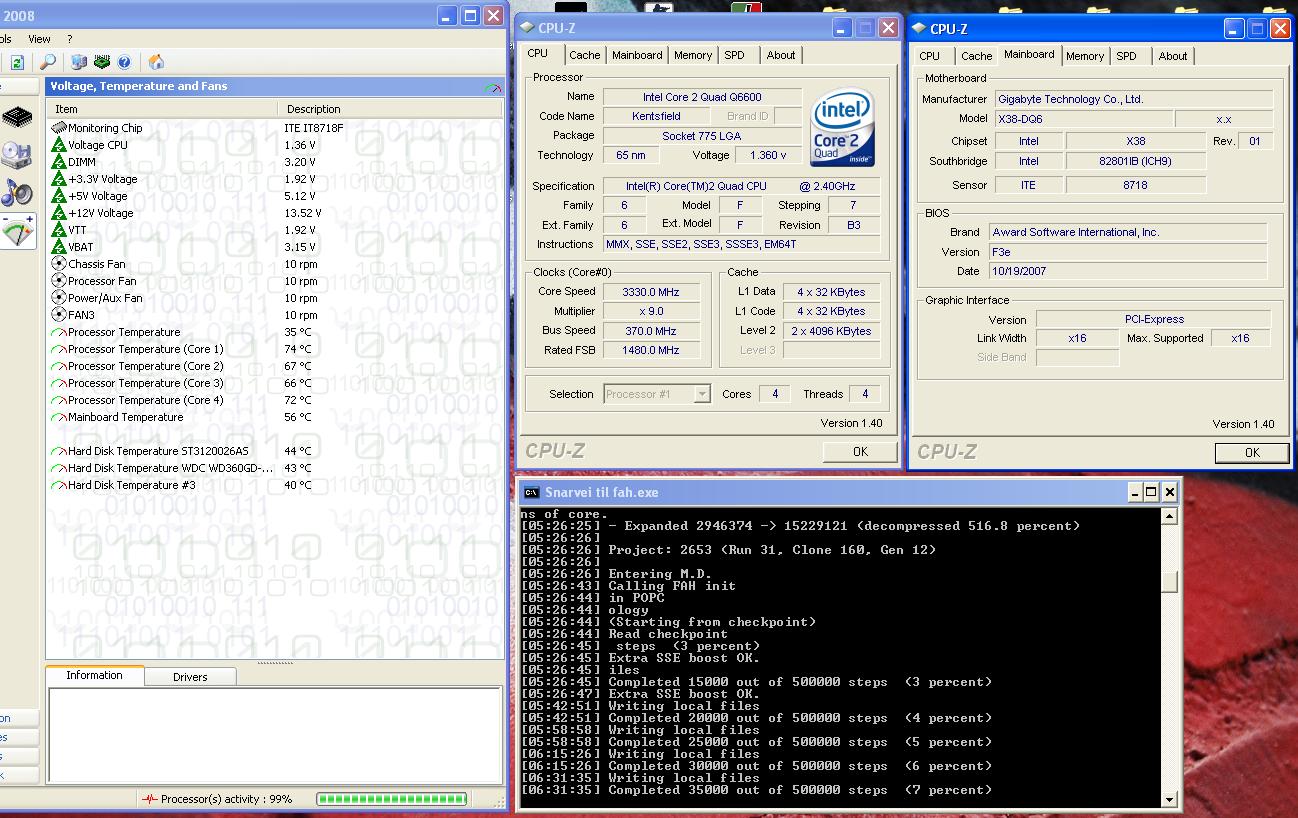Select the +12V Voltage row

click(275, 213)
